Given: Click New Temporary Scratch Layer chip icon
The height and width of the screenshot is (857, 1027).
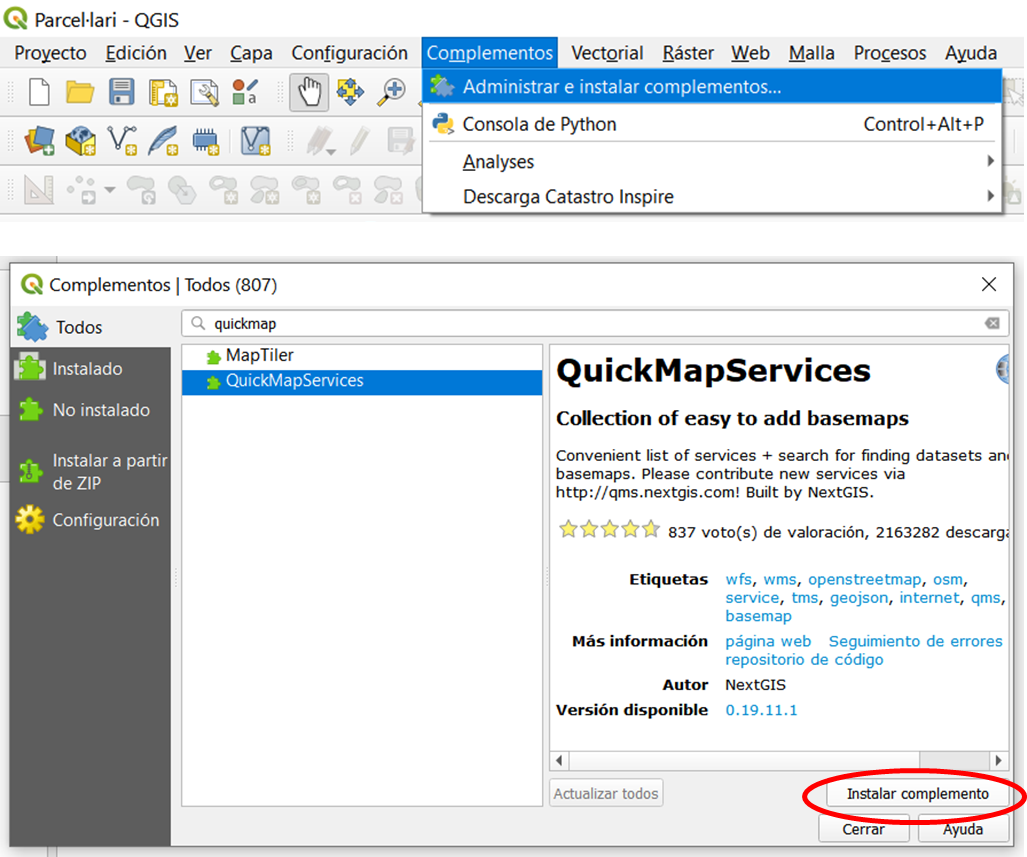Looking at the screenshot, I should [x=205, y=141].
